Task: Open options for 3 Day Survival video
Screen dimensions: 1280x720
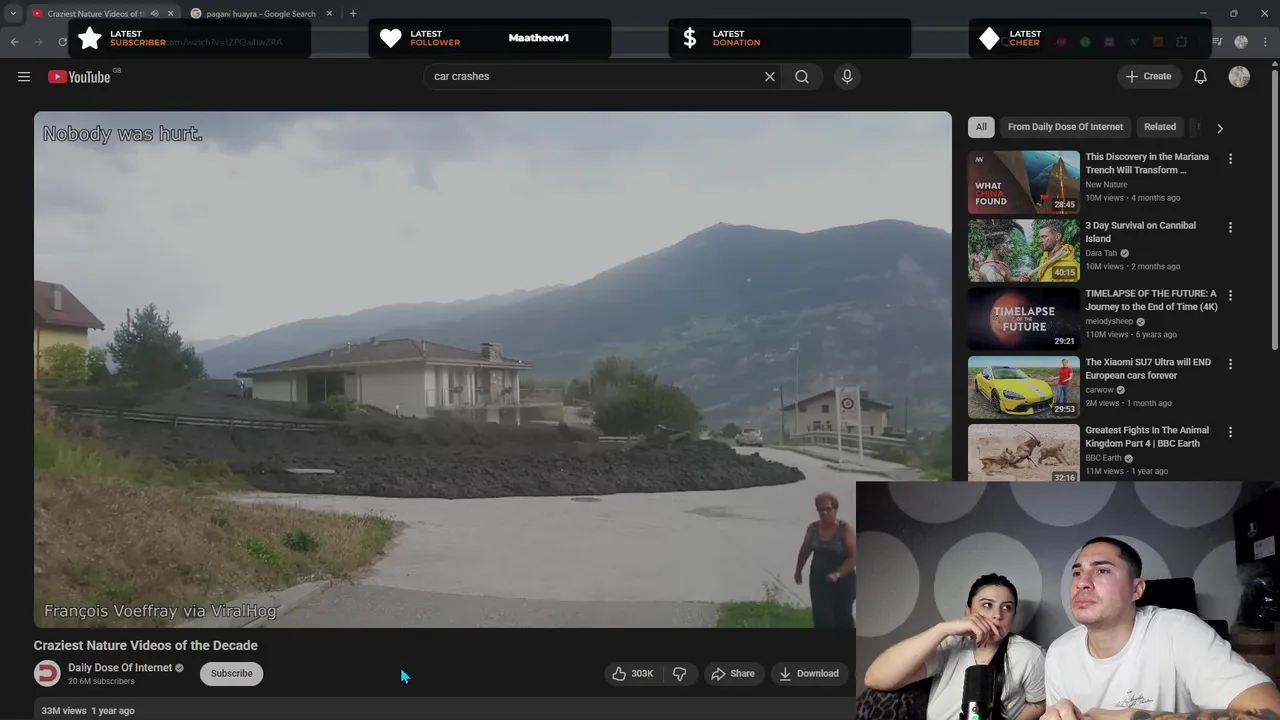Action: 1230,227
